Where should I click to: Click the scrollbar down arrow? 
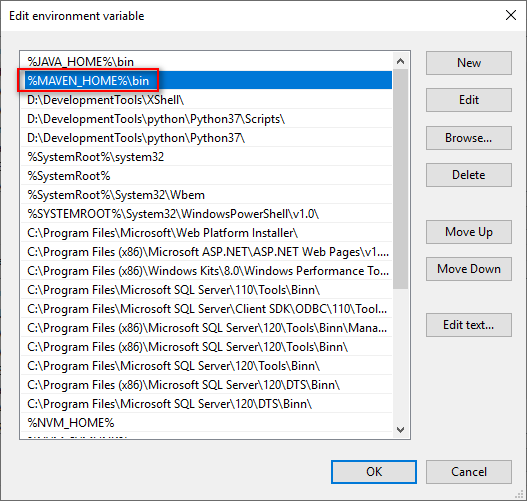(x=400, y=429)
